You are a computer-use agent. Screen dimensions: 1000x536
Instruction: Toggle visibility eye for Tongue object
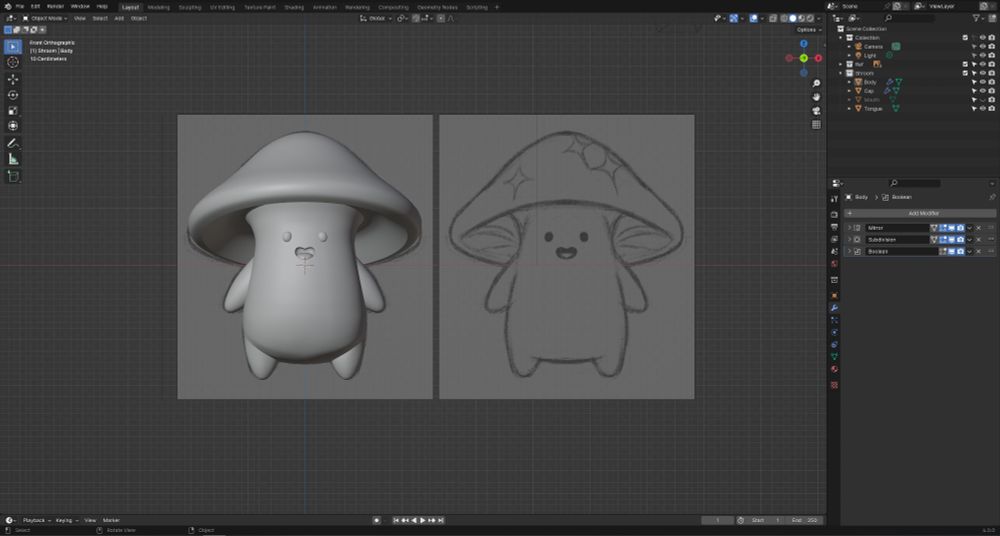[x=982, y=108]
